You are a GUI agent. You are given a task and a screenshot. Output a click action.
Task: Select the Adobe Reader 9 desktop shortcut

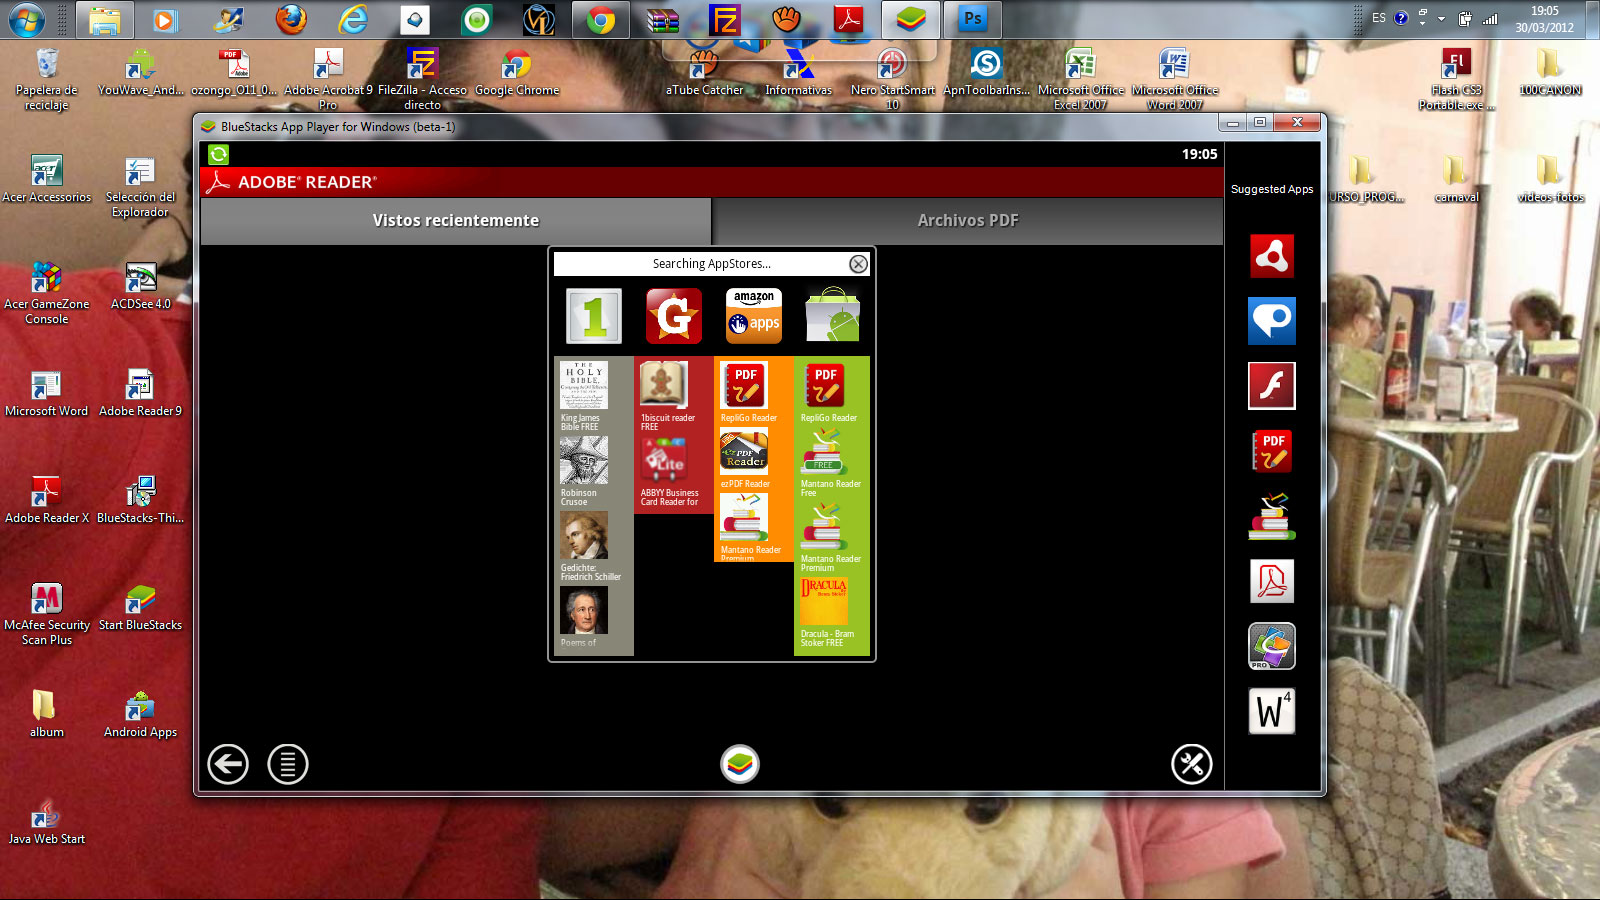[x=141, y=393]
